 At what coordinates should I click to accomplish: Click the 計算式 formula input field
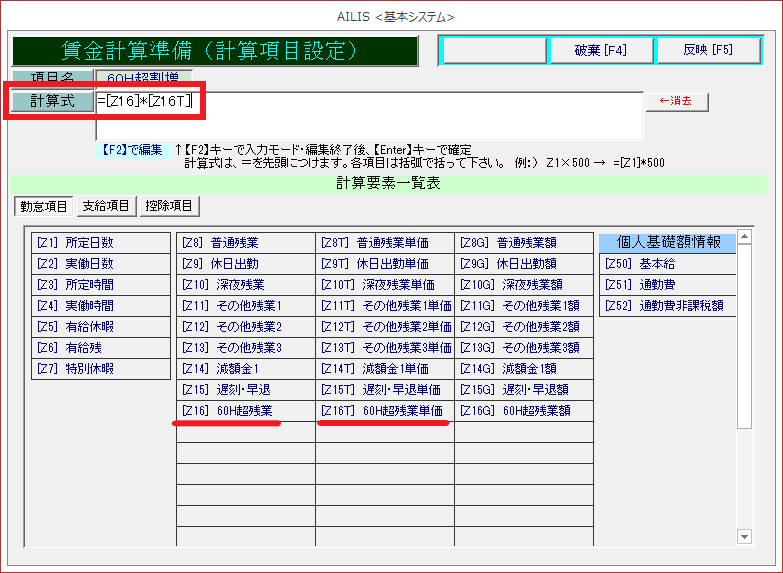pos(368,115)
